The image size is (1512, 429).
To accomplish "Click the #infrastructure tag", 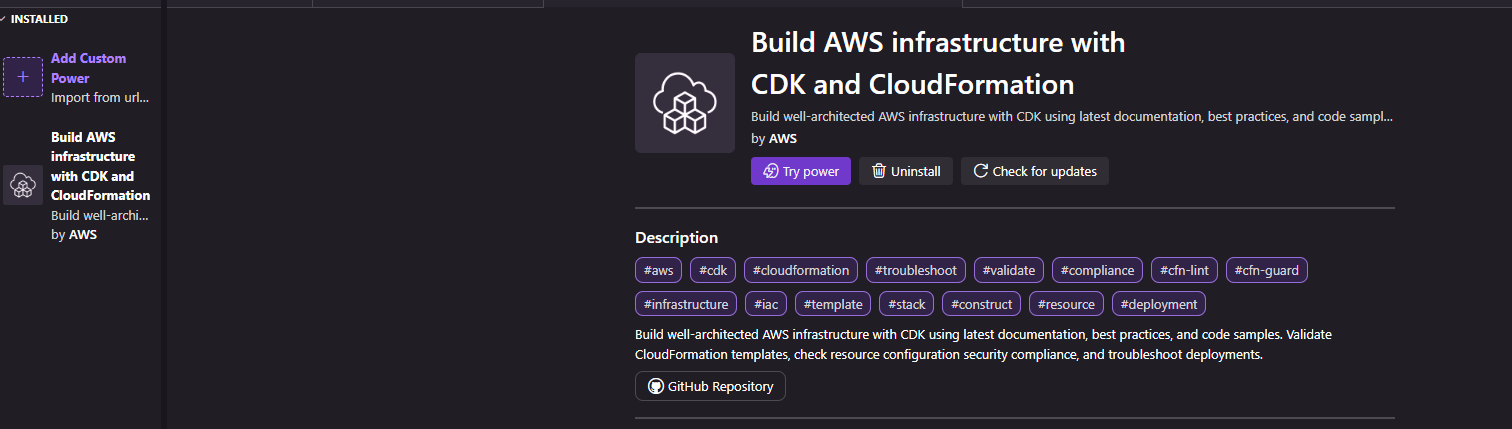I will (x=686, y=303).
